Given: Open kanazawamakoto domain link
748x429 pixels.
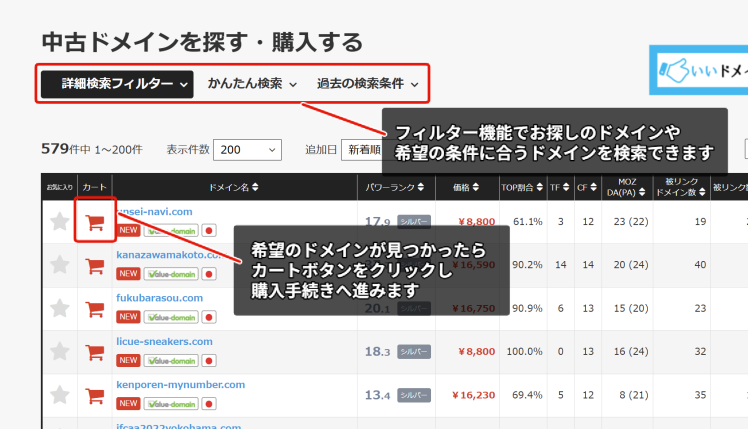Looking at the screenshot, I should pos(168,255).
